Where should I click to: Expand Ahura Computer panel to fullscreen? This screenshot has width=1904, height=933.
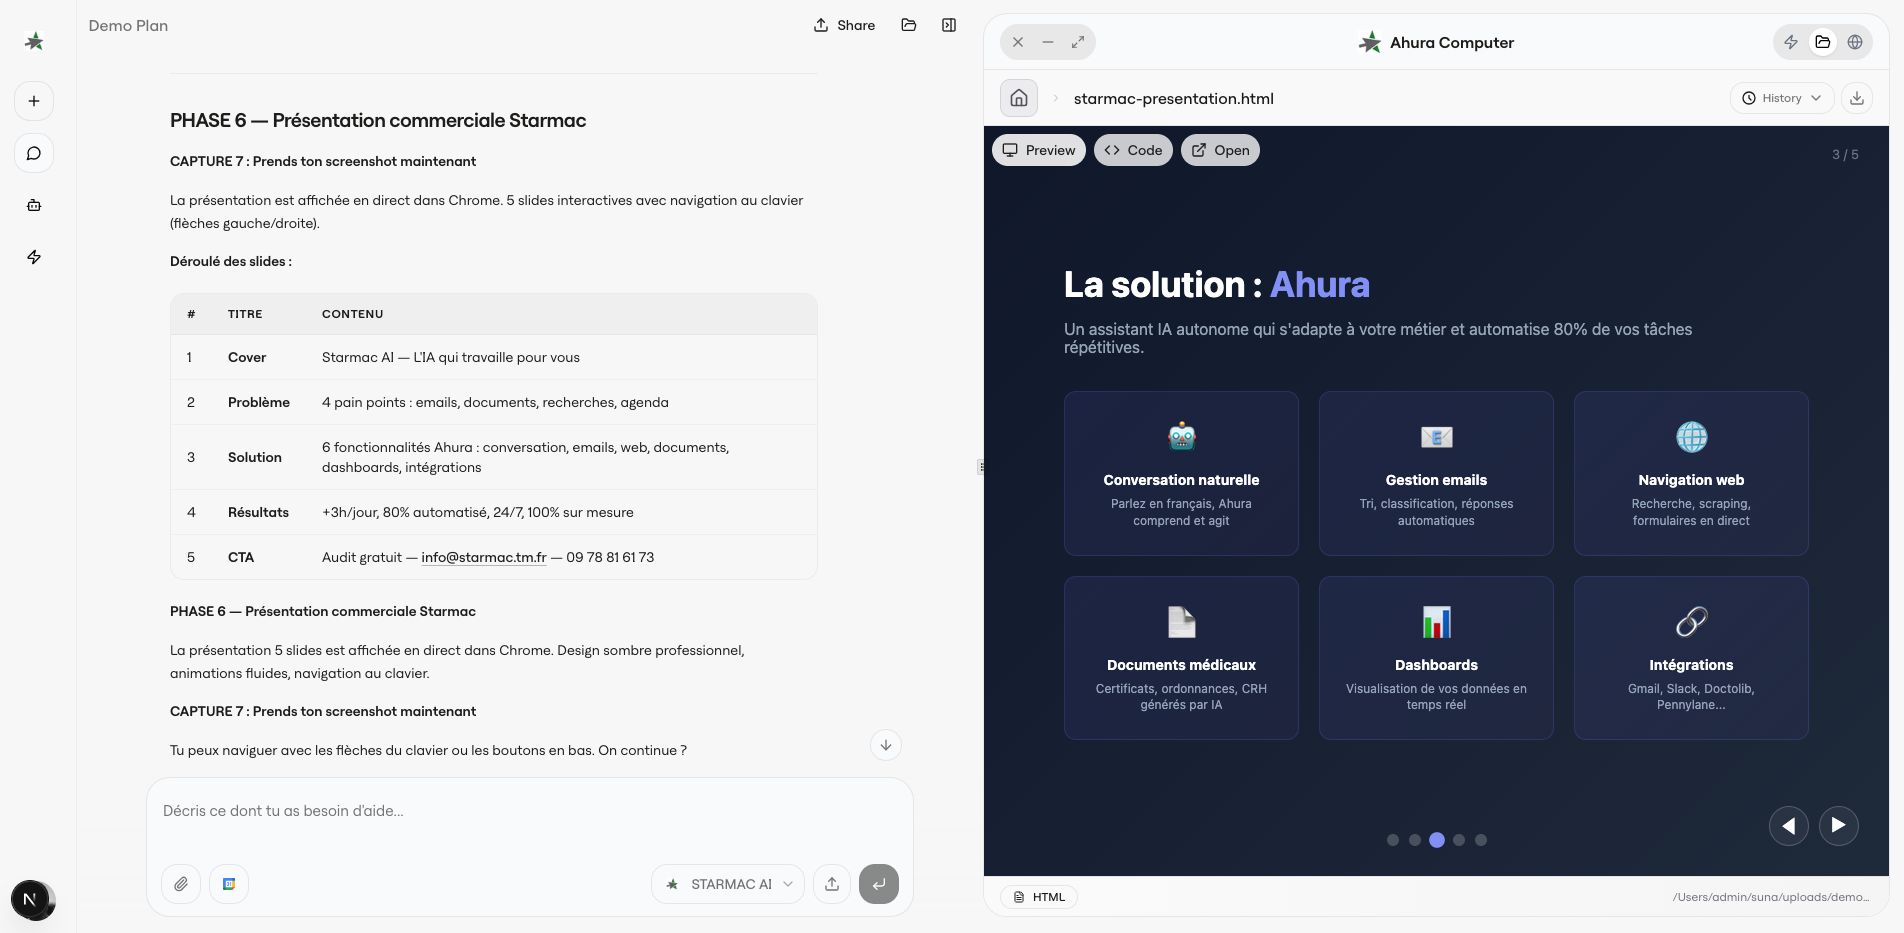[x=1078, y=42]
